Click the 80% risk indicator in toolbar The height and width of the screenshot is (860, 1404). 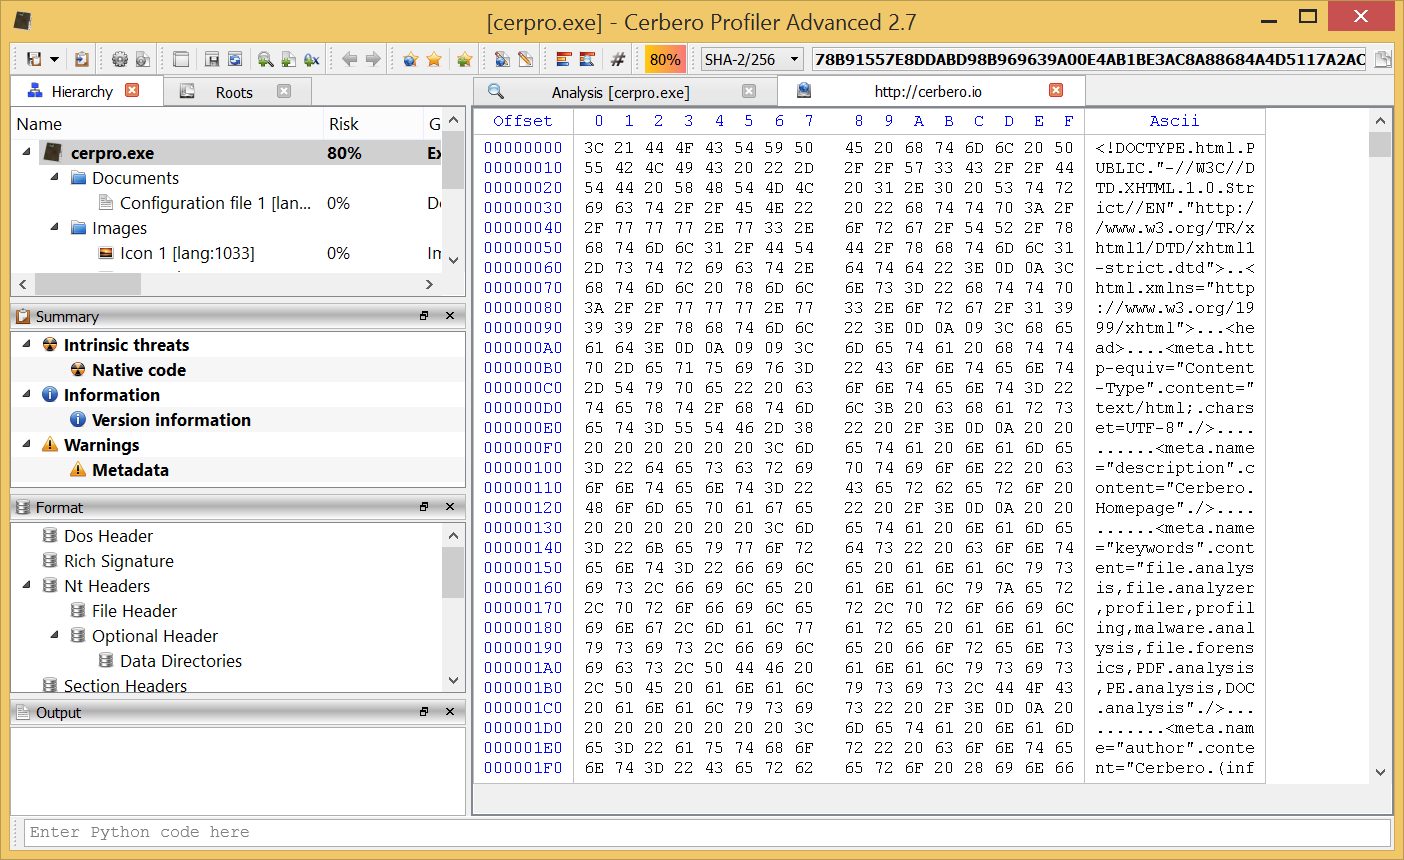(x=665, y=59)
